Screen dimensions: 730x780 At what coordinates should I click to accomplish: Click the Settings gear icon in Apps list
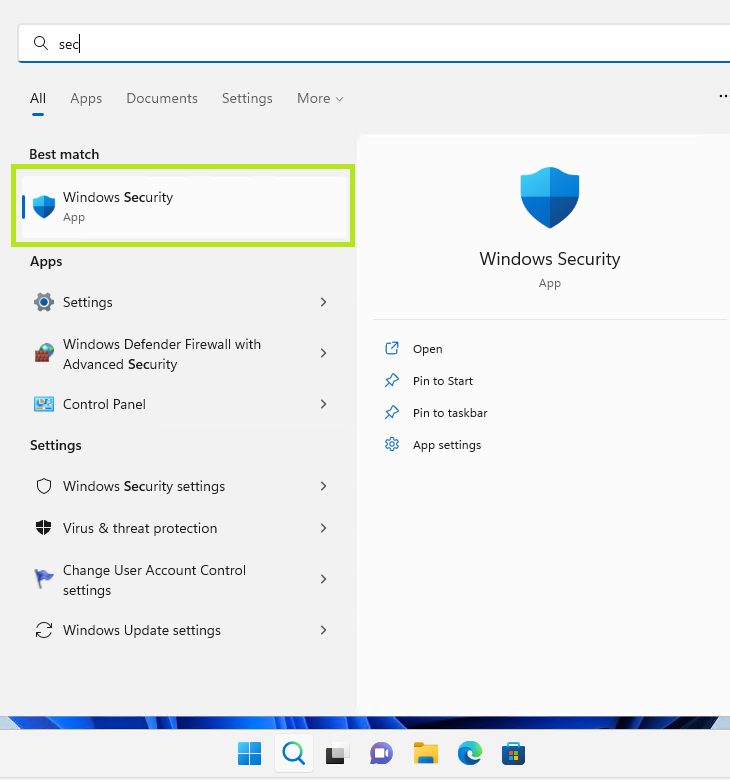click(x=44, y=302)
